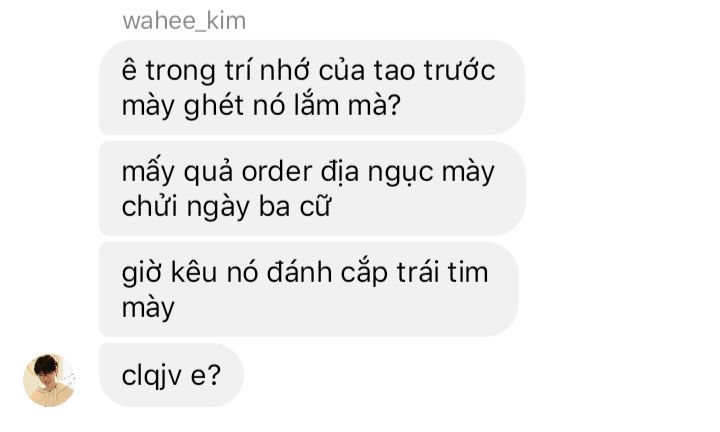Click "ngày ba cữ" in the second bubble
Screen dimensions: 720x432
pyautogui.click(x=258, y=207)
